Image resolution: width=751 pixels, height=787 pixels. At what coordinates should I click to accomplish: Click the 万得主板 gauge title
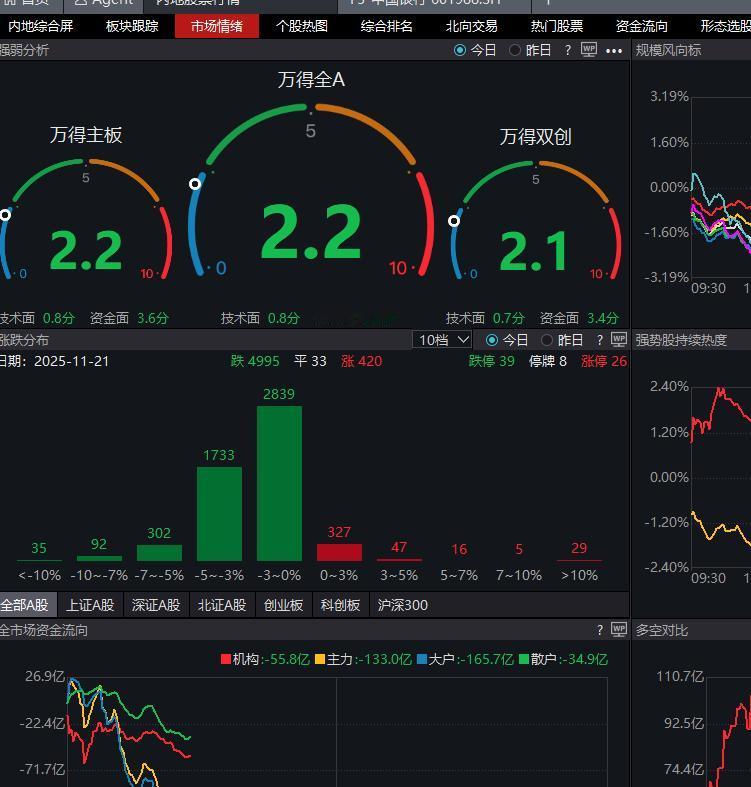pyautogui.click(x=86, y=135)
